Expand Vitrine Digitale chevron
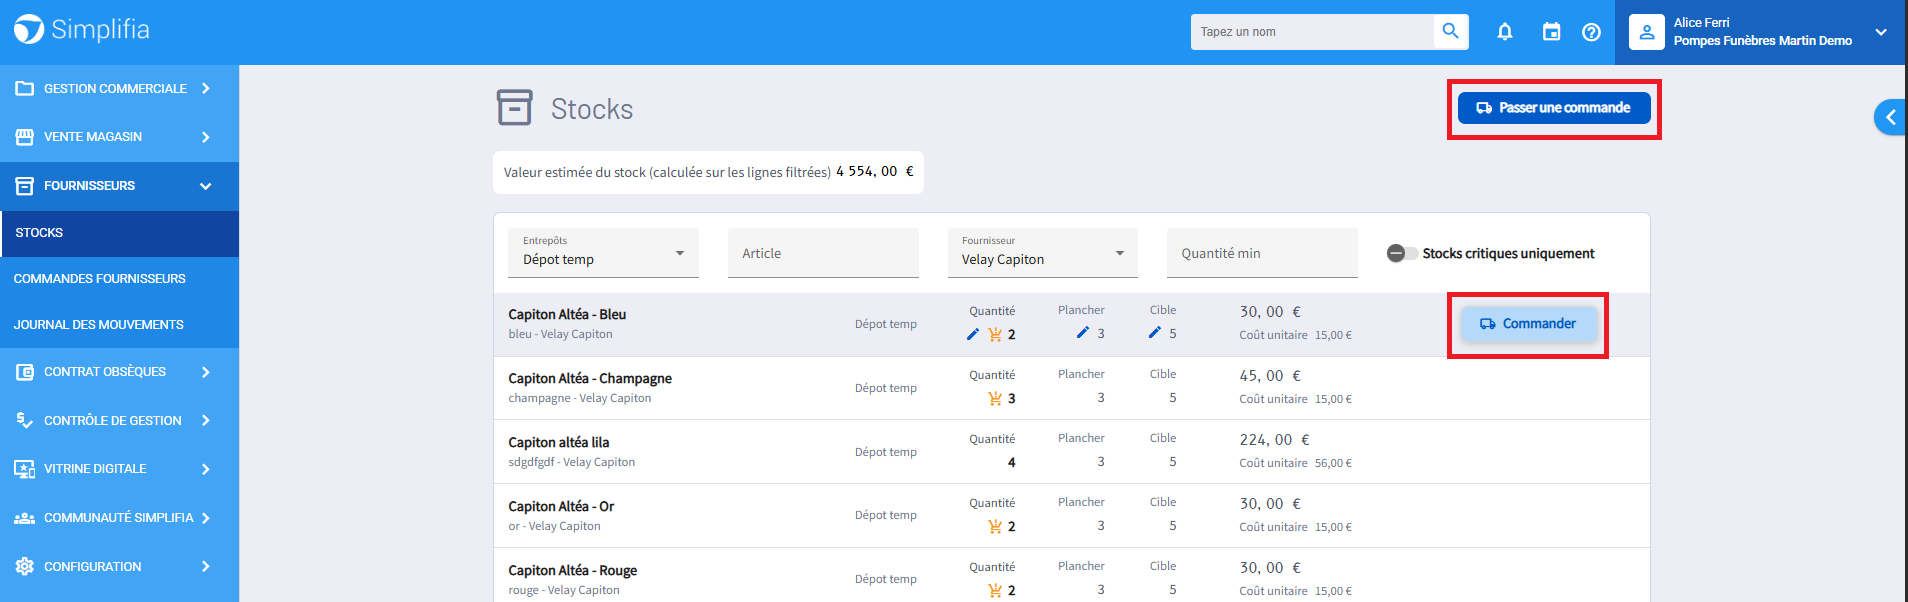This screenshot has height=602, width=1908. coord(206,469)
